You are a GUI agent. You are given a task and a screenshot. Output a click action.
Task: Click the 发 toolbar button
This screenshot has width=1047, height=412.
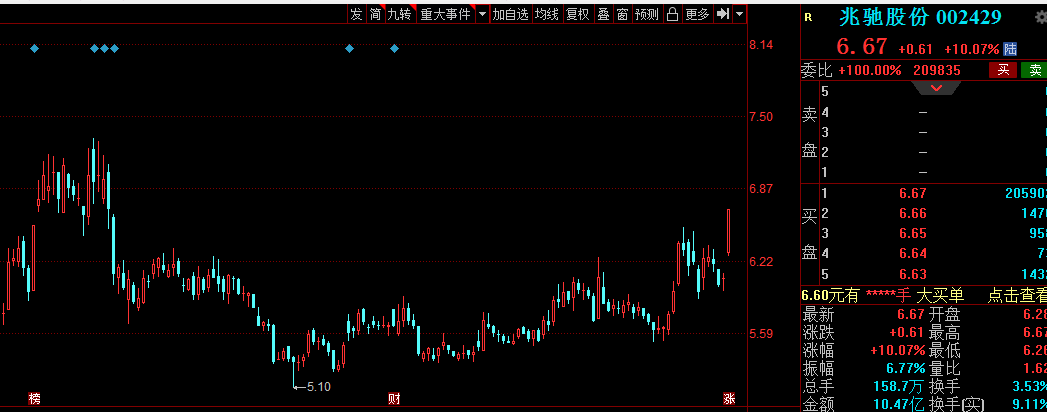[355, 14]
